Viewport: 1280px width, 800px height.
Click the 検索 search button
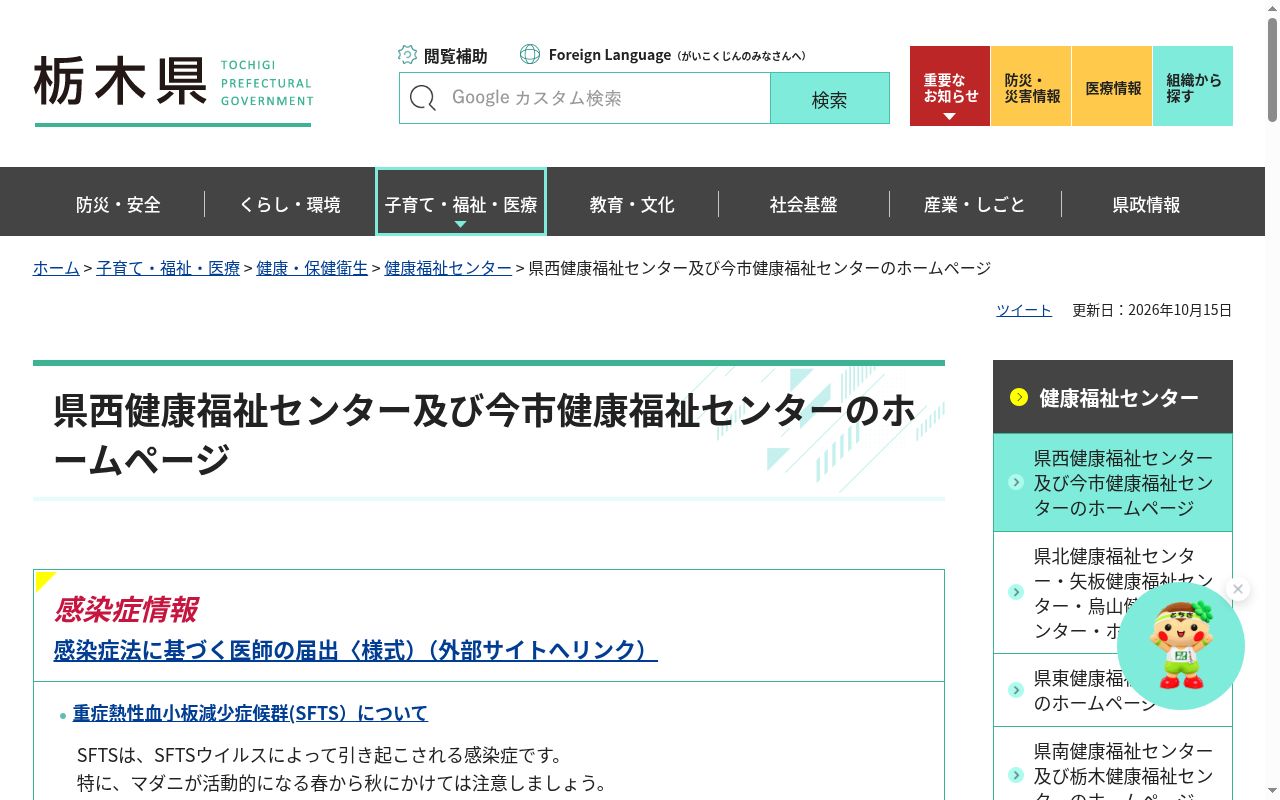click(x=830, y=98)
